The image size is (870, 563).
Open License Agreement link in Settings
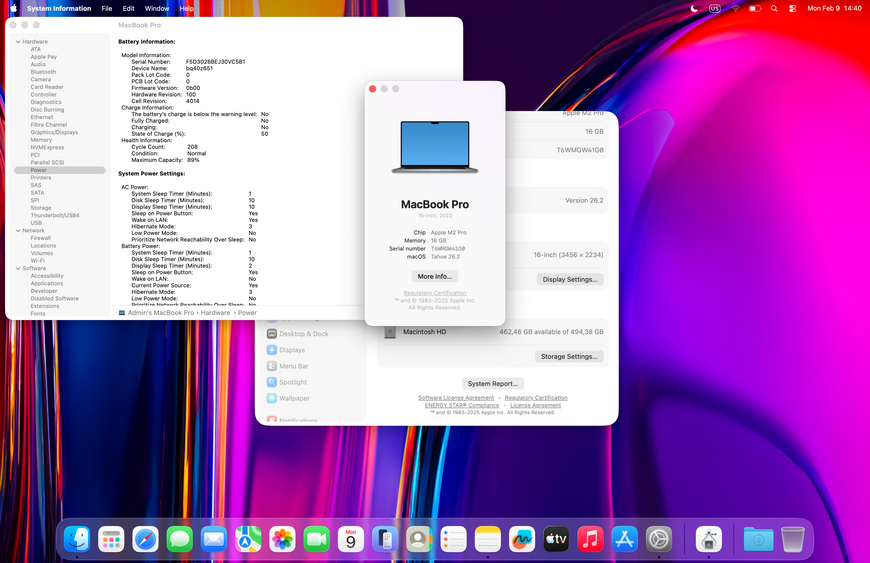click(535, 405)
